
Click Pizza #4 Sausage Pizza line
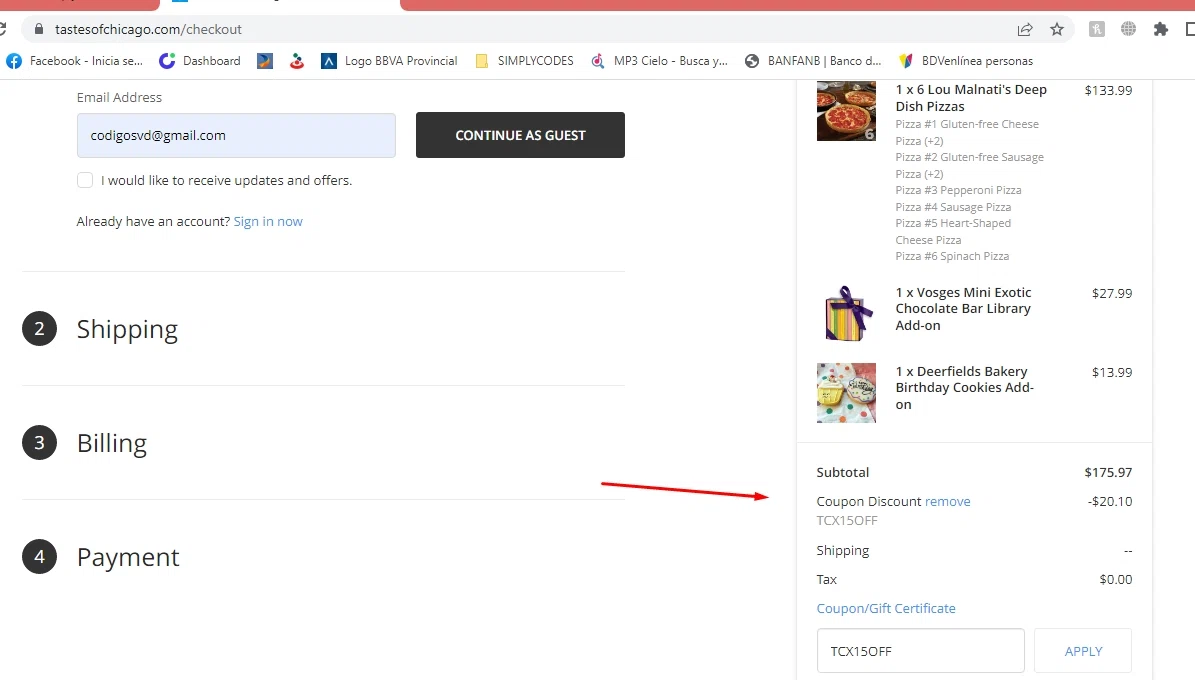[953, 207]
